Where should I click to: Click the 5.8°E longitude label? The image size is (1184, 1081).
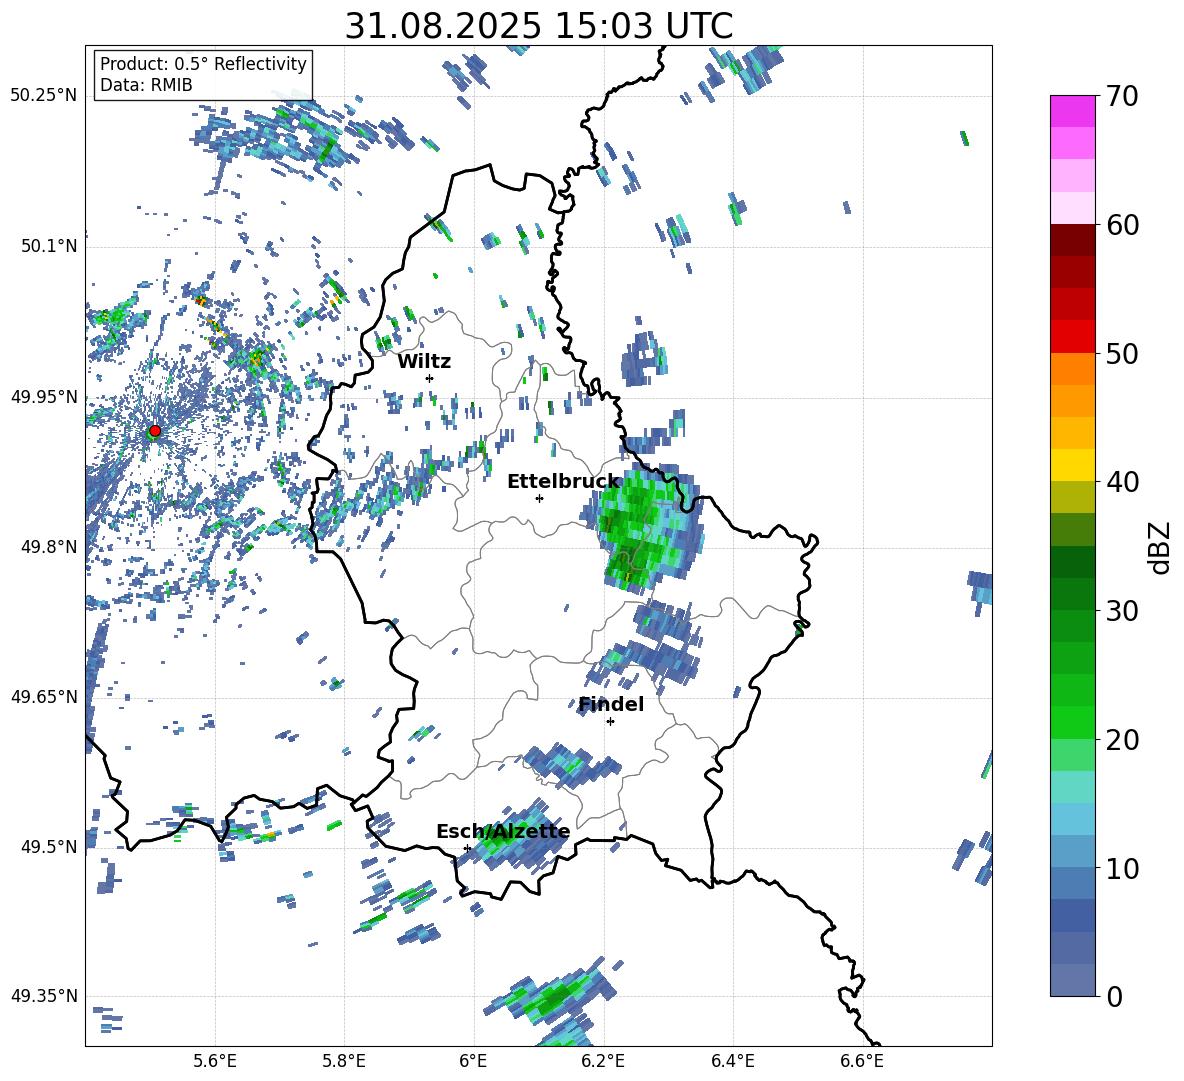344,1061
